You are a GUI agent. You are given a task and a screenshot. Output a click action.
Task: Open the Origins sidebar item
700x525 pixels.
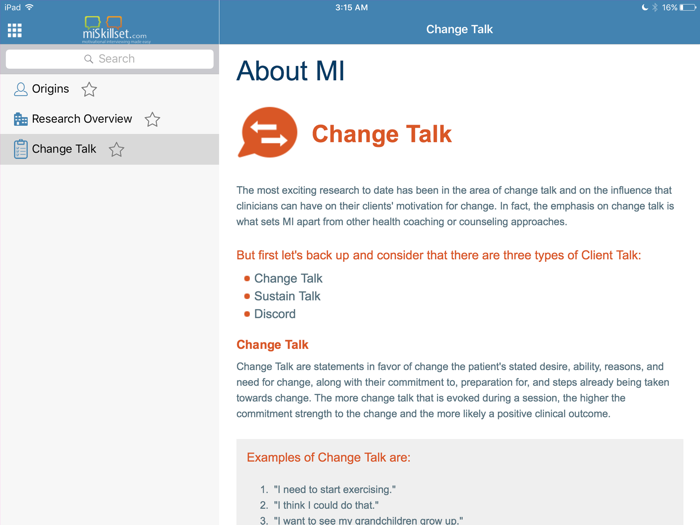(x=109, y=89)
